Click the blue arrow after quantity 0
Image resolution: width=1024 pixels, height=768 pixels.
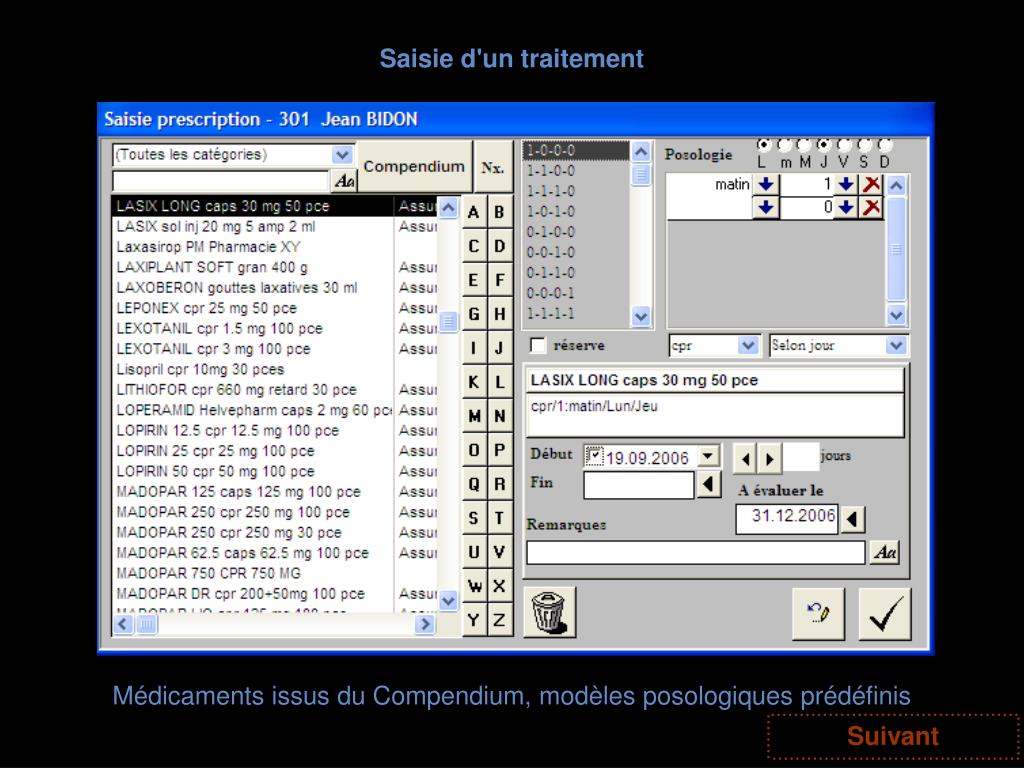pos(846,208)
